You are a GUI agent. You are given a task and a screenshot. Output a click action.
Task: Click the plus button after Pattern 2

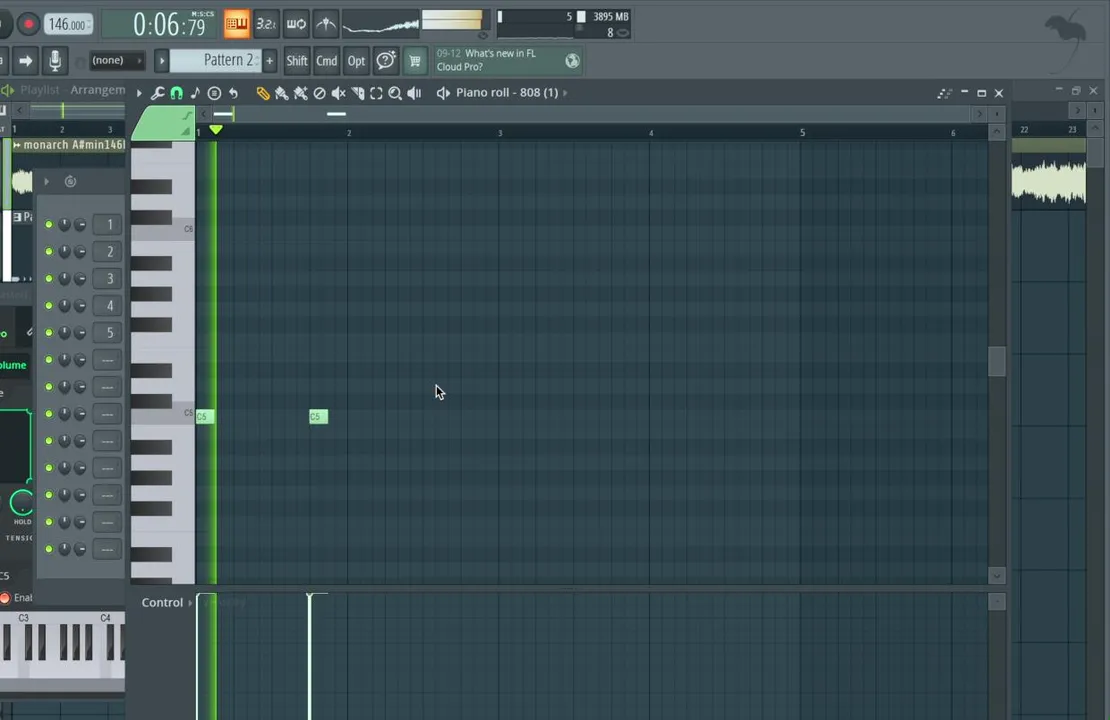[270, 61]
